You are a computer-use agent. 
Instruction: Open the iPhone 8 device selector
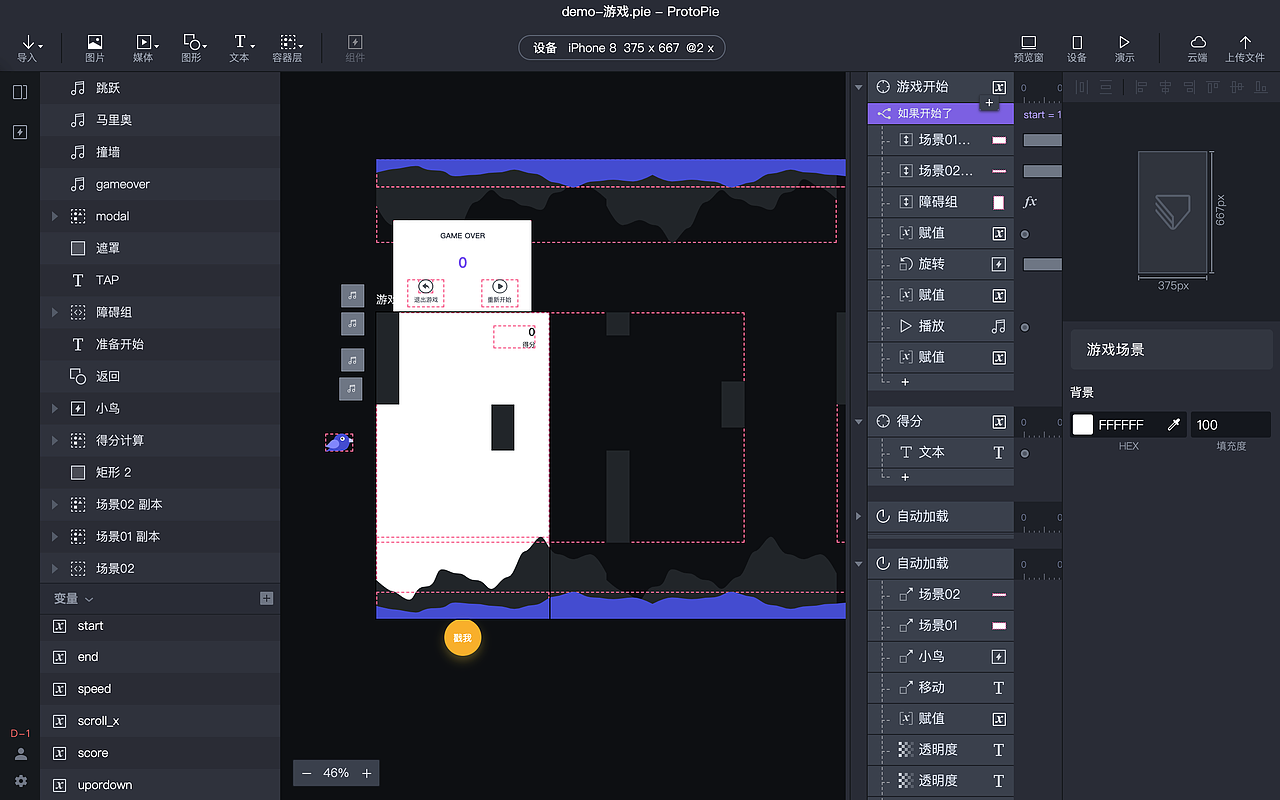point(621,47)
